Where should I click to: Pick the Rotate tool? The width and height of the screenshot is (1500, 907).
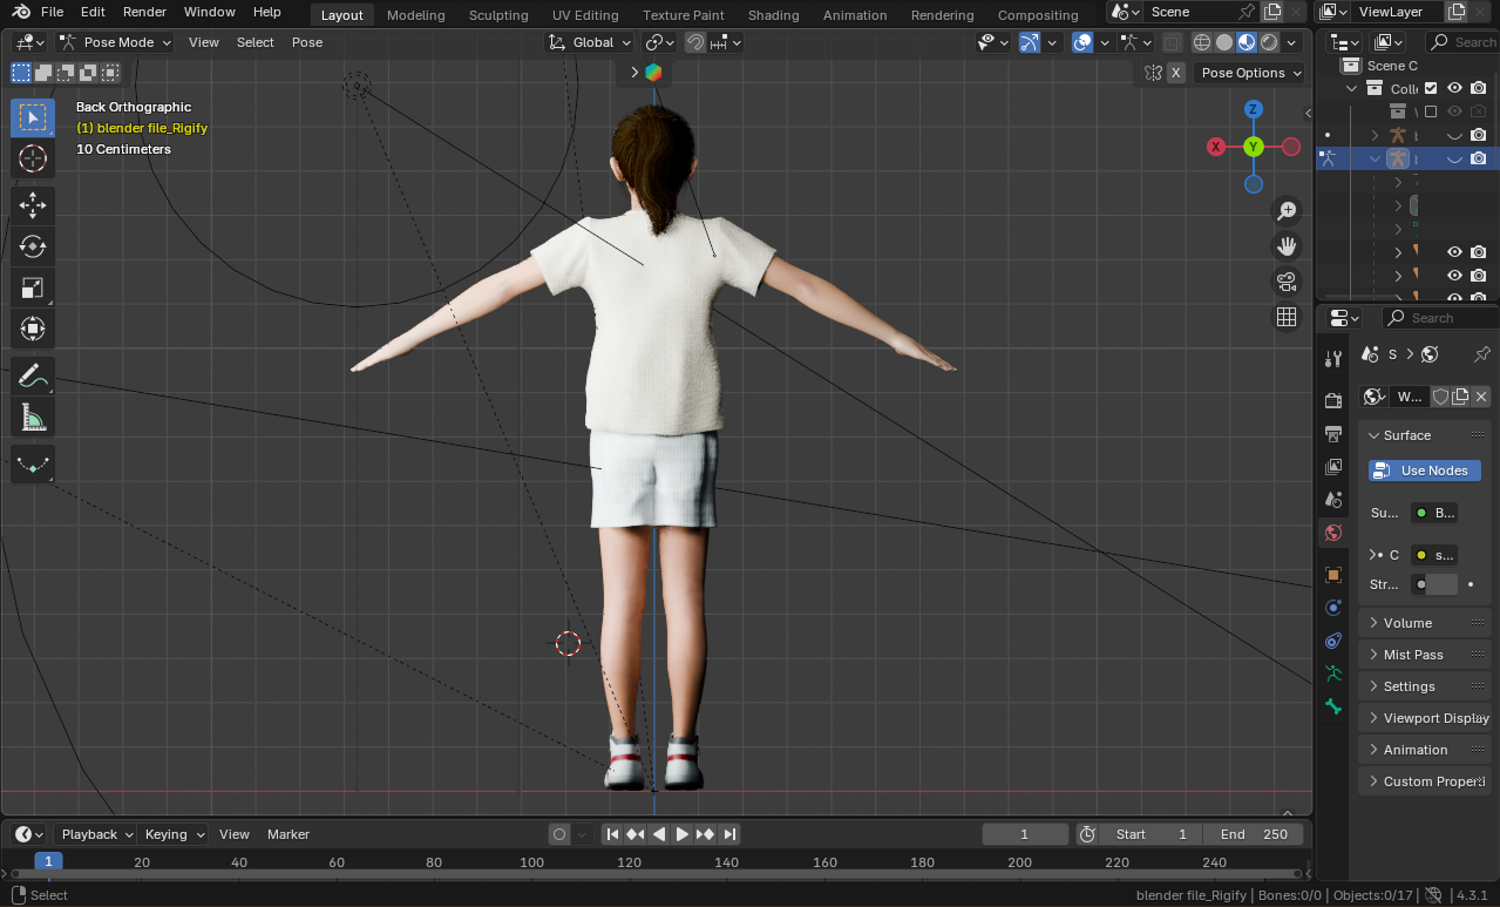coord(32,246)
